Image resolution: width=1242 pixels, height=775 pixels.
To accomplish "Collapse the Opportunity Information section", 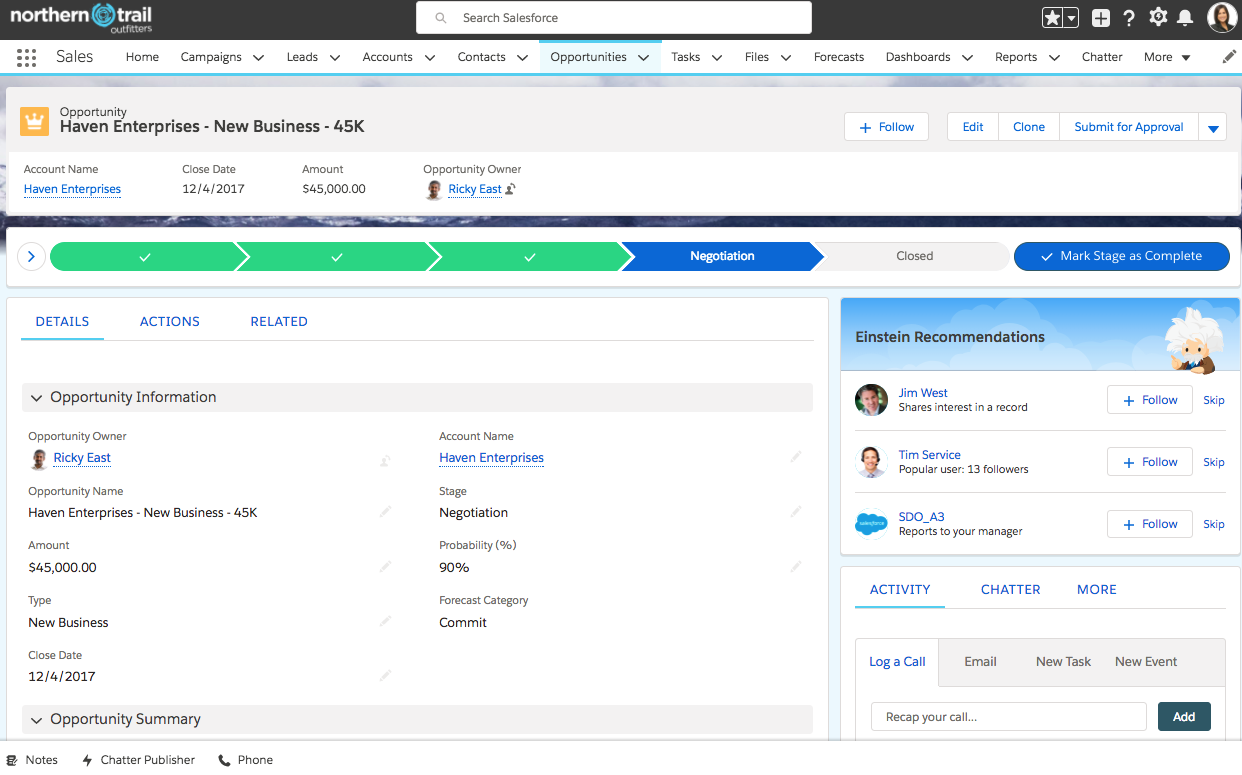I will click(37, 398).
